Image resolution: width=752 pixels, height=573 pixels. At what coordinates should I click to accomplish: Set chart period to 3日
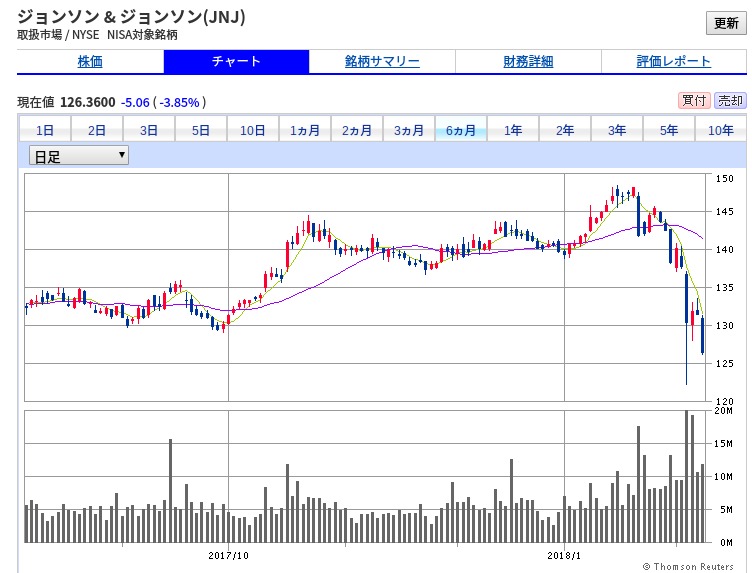point(149,130)
